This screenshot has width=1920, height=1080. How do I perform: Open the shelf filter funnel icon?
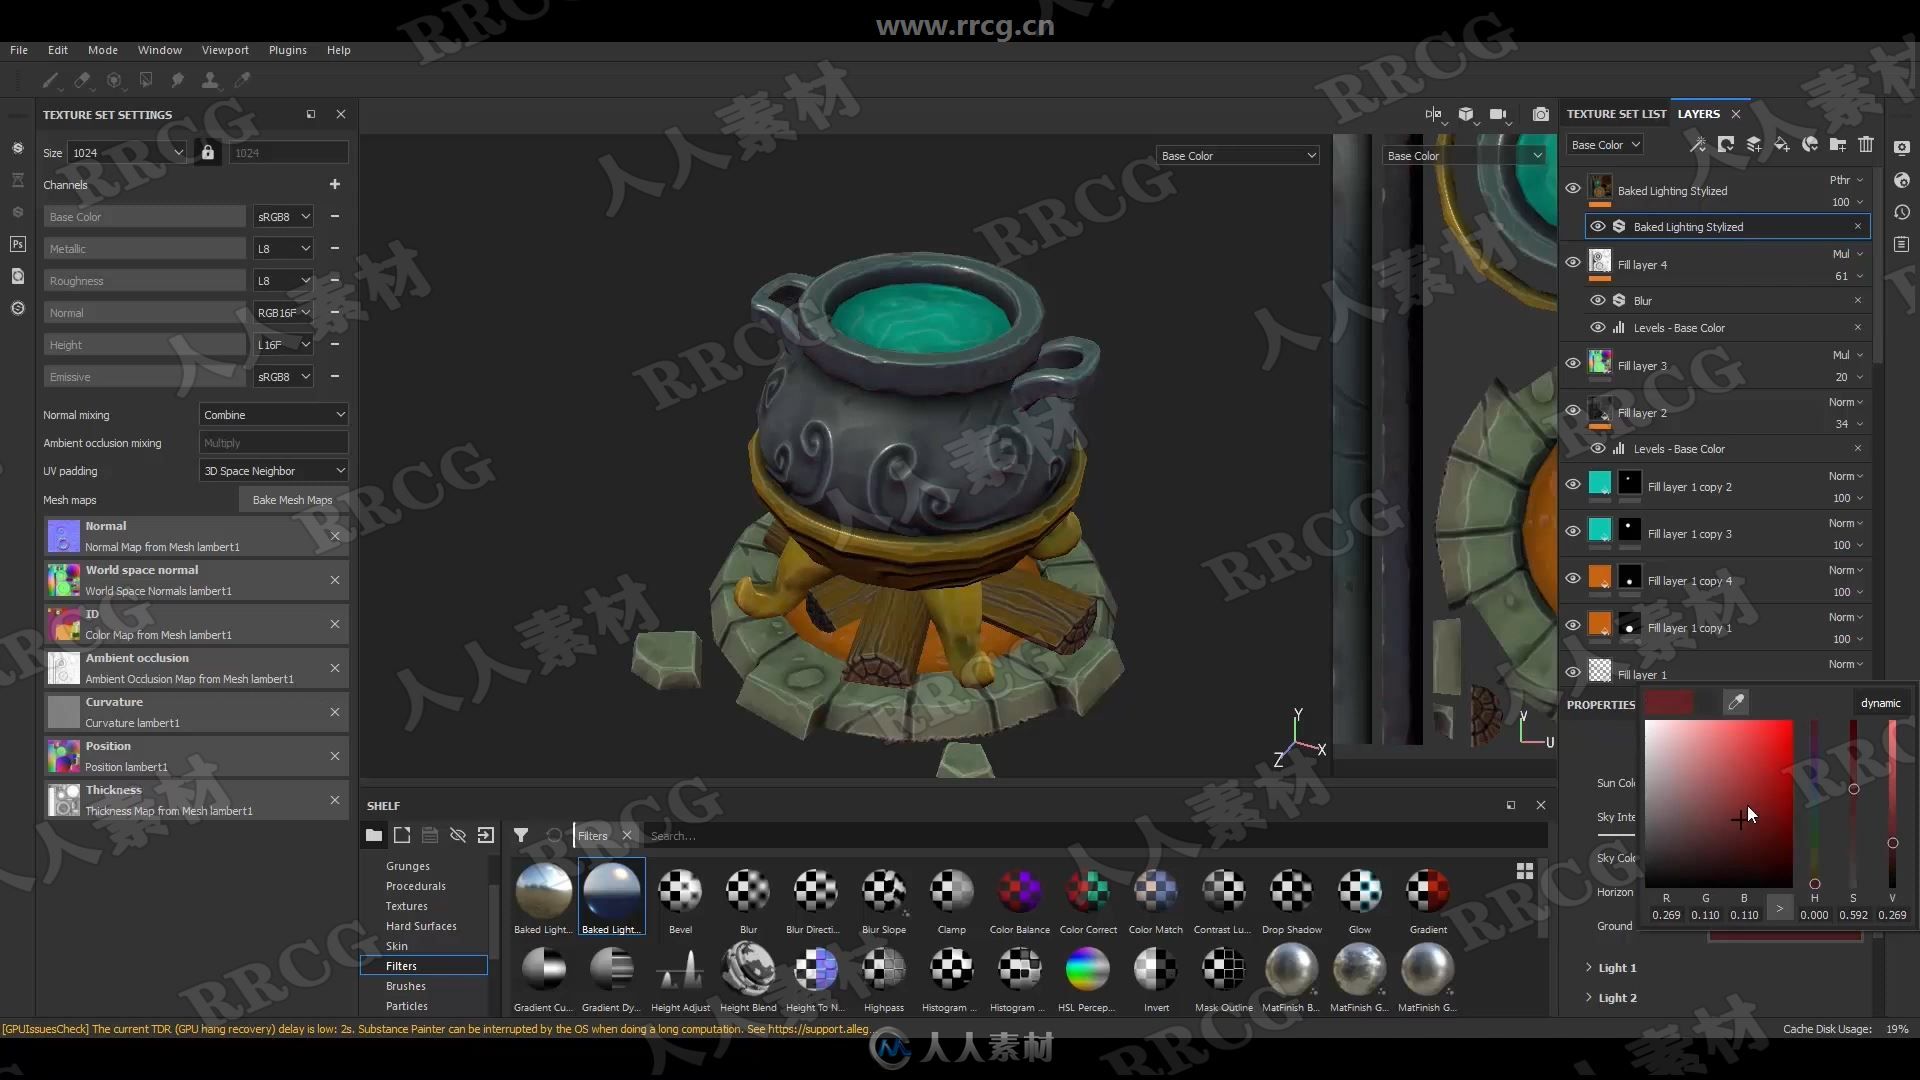521,835
